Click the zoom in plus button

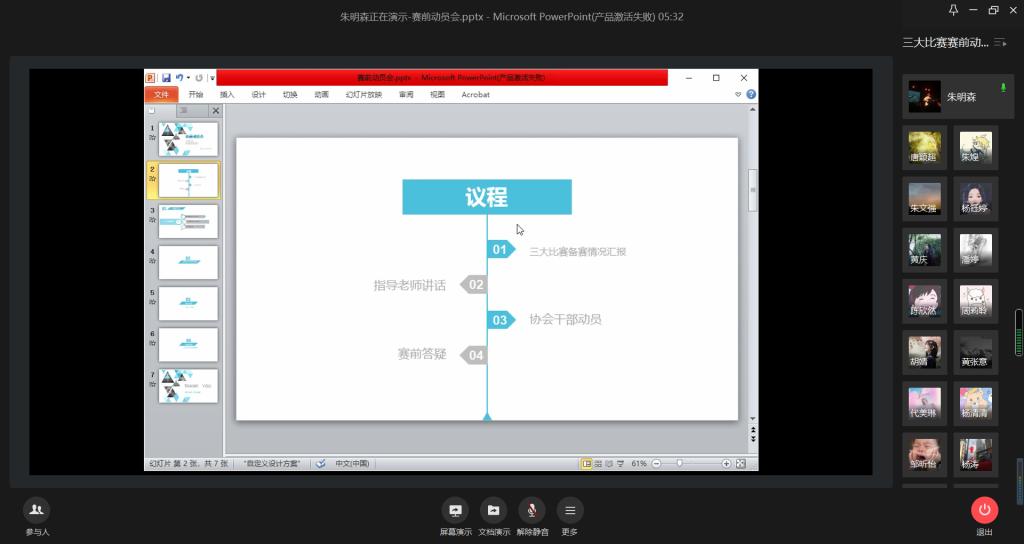(726, 464)
